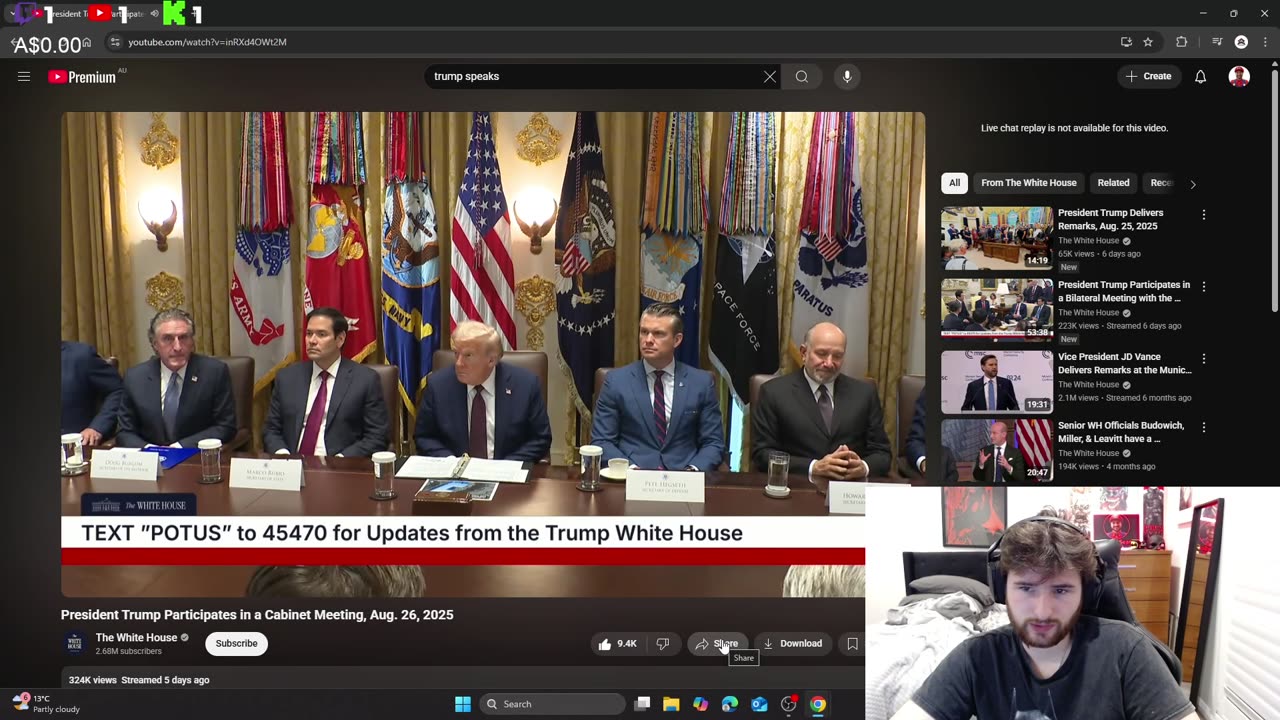Open the Senior WH Officials 20:47 thumbnail

click(997, 451)
